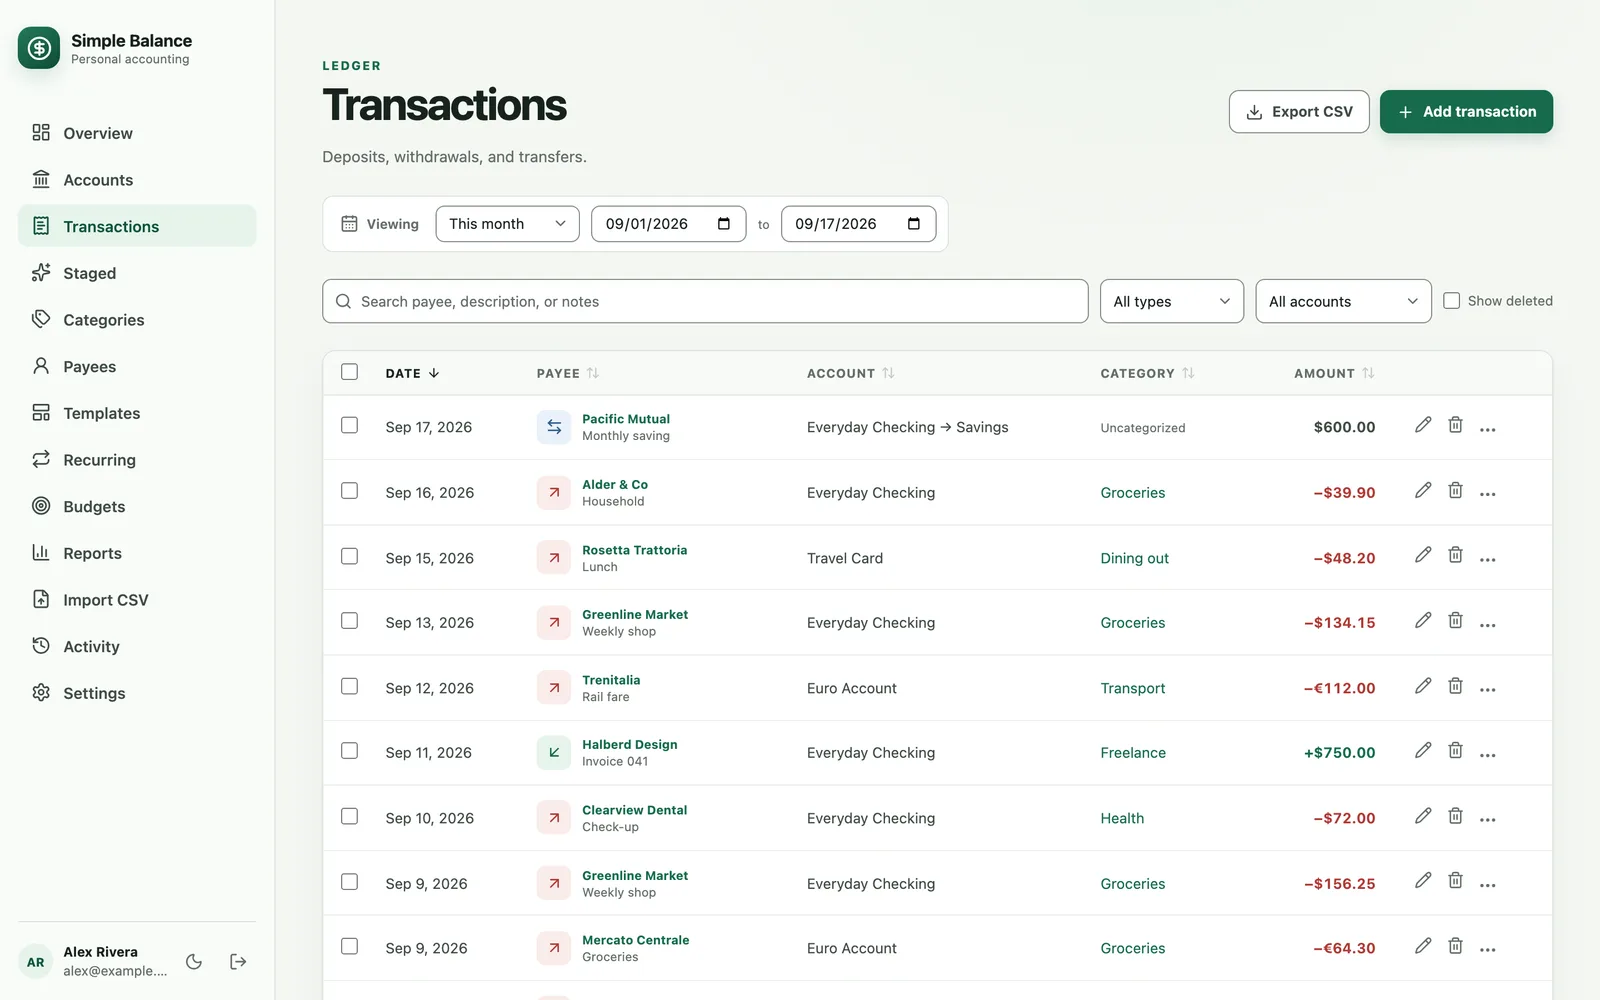Image resolution: width=1600 pixels, height=1000 pixels.
Task: Edit the Trenitalia transaction
Action: click(x=1423, y=686)
